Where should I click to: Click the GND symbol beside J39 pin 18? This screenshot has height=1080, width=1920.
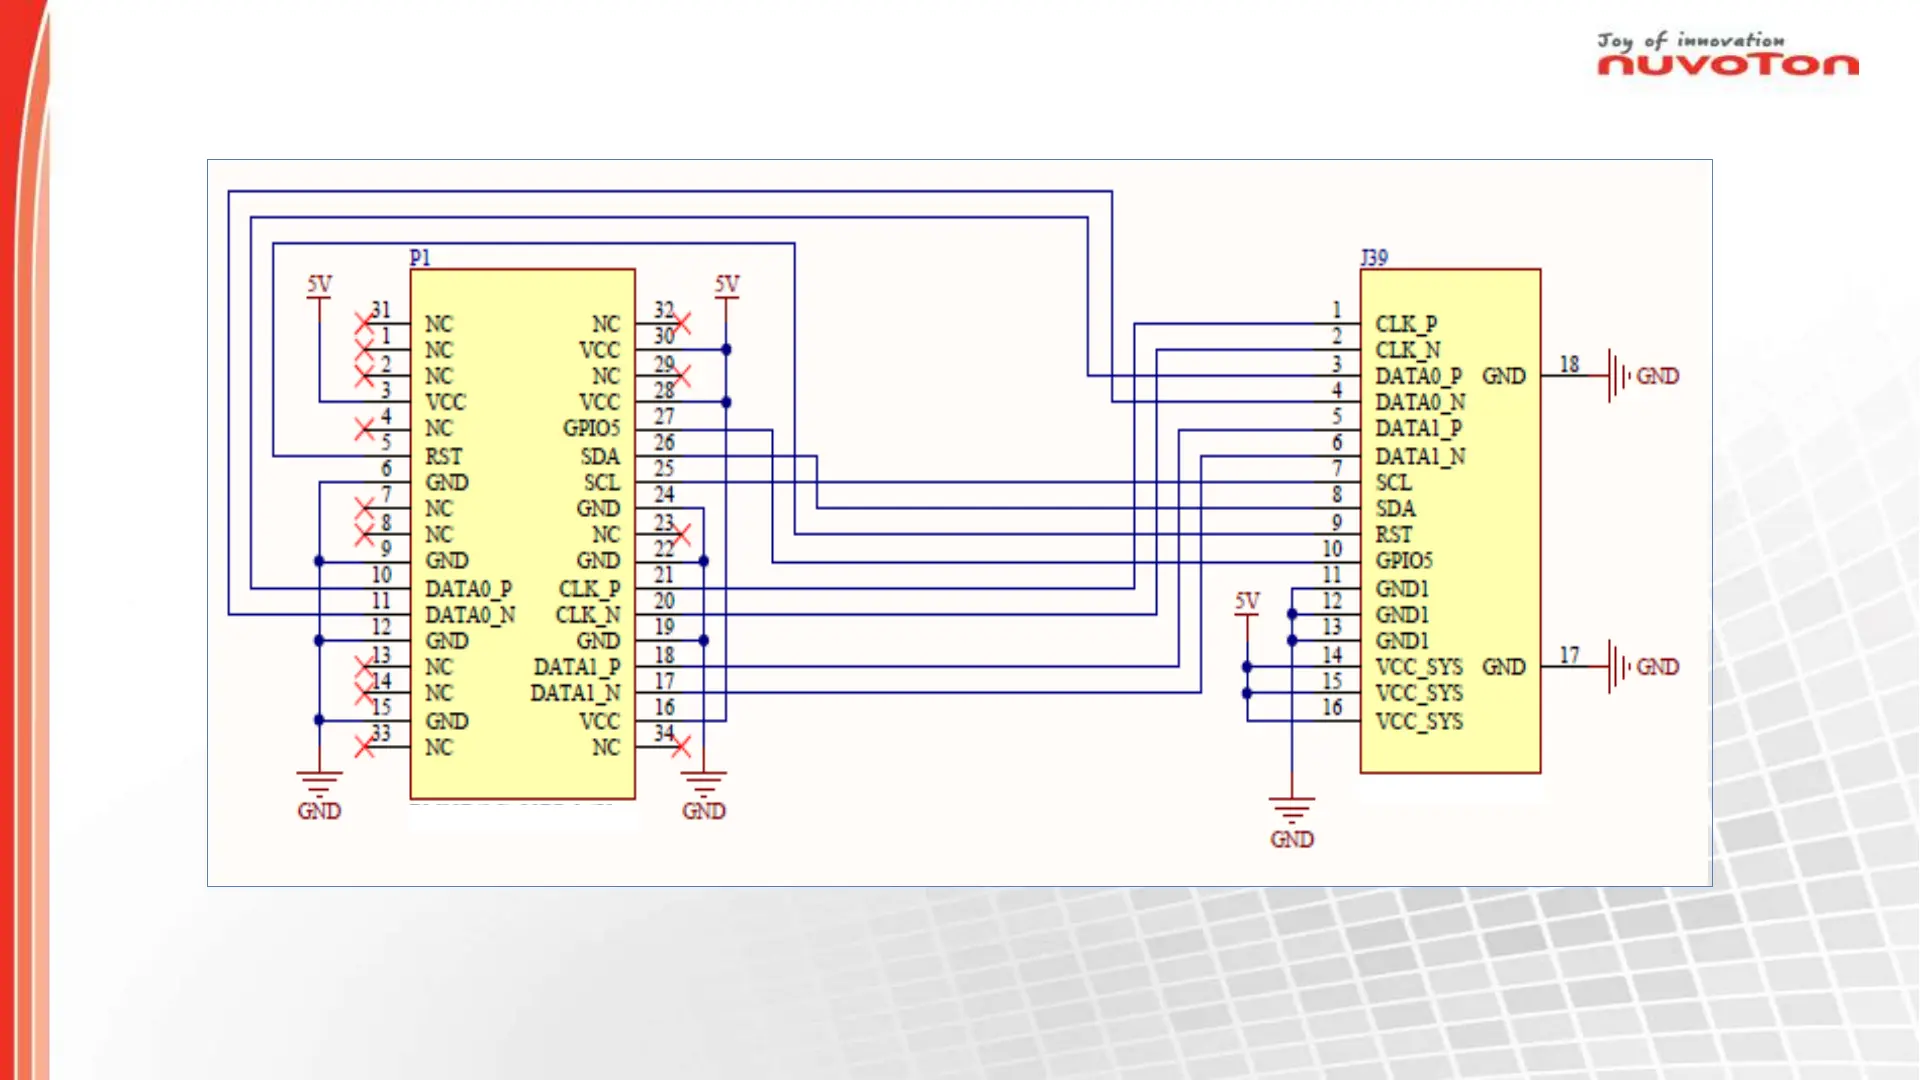pos(1643,376)
